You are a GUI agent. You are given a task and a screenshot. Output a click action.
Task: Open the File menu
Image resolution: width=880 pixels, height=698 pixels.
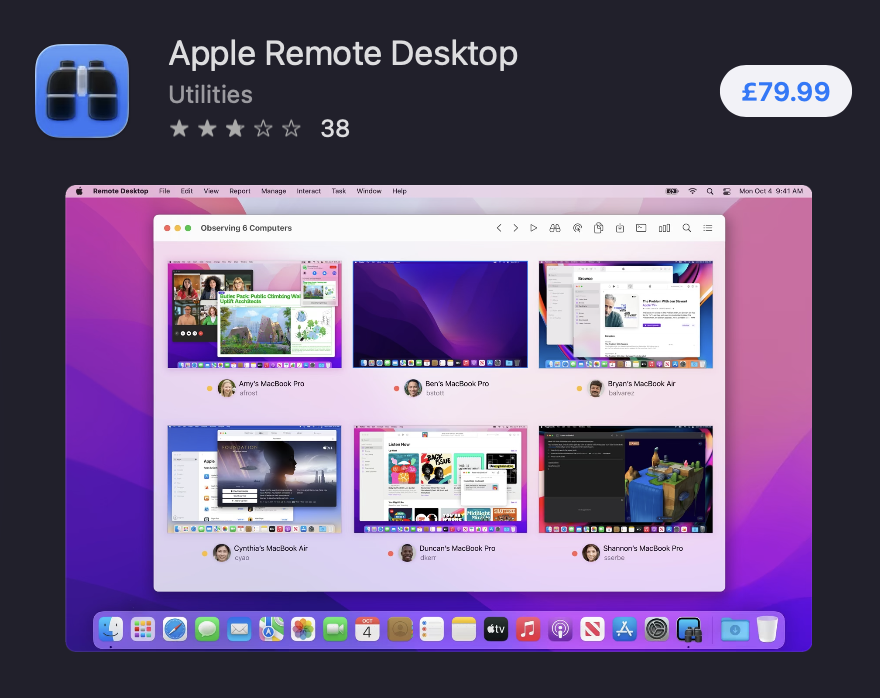point(164,191)
